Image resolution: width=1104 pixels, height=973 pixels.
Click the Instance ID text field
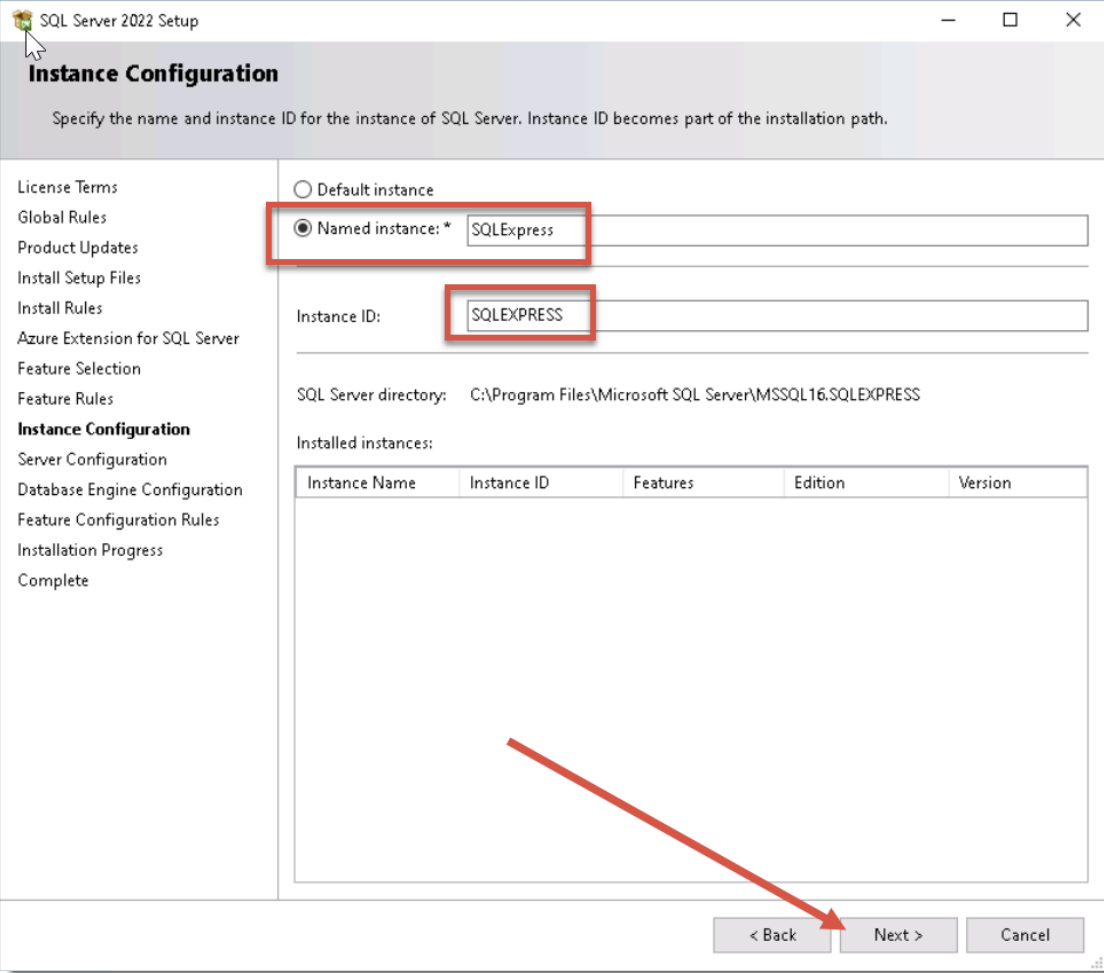tap(777, 315)
